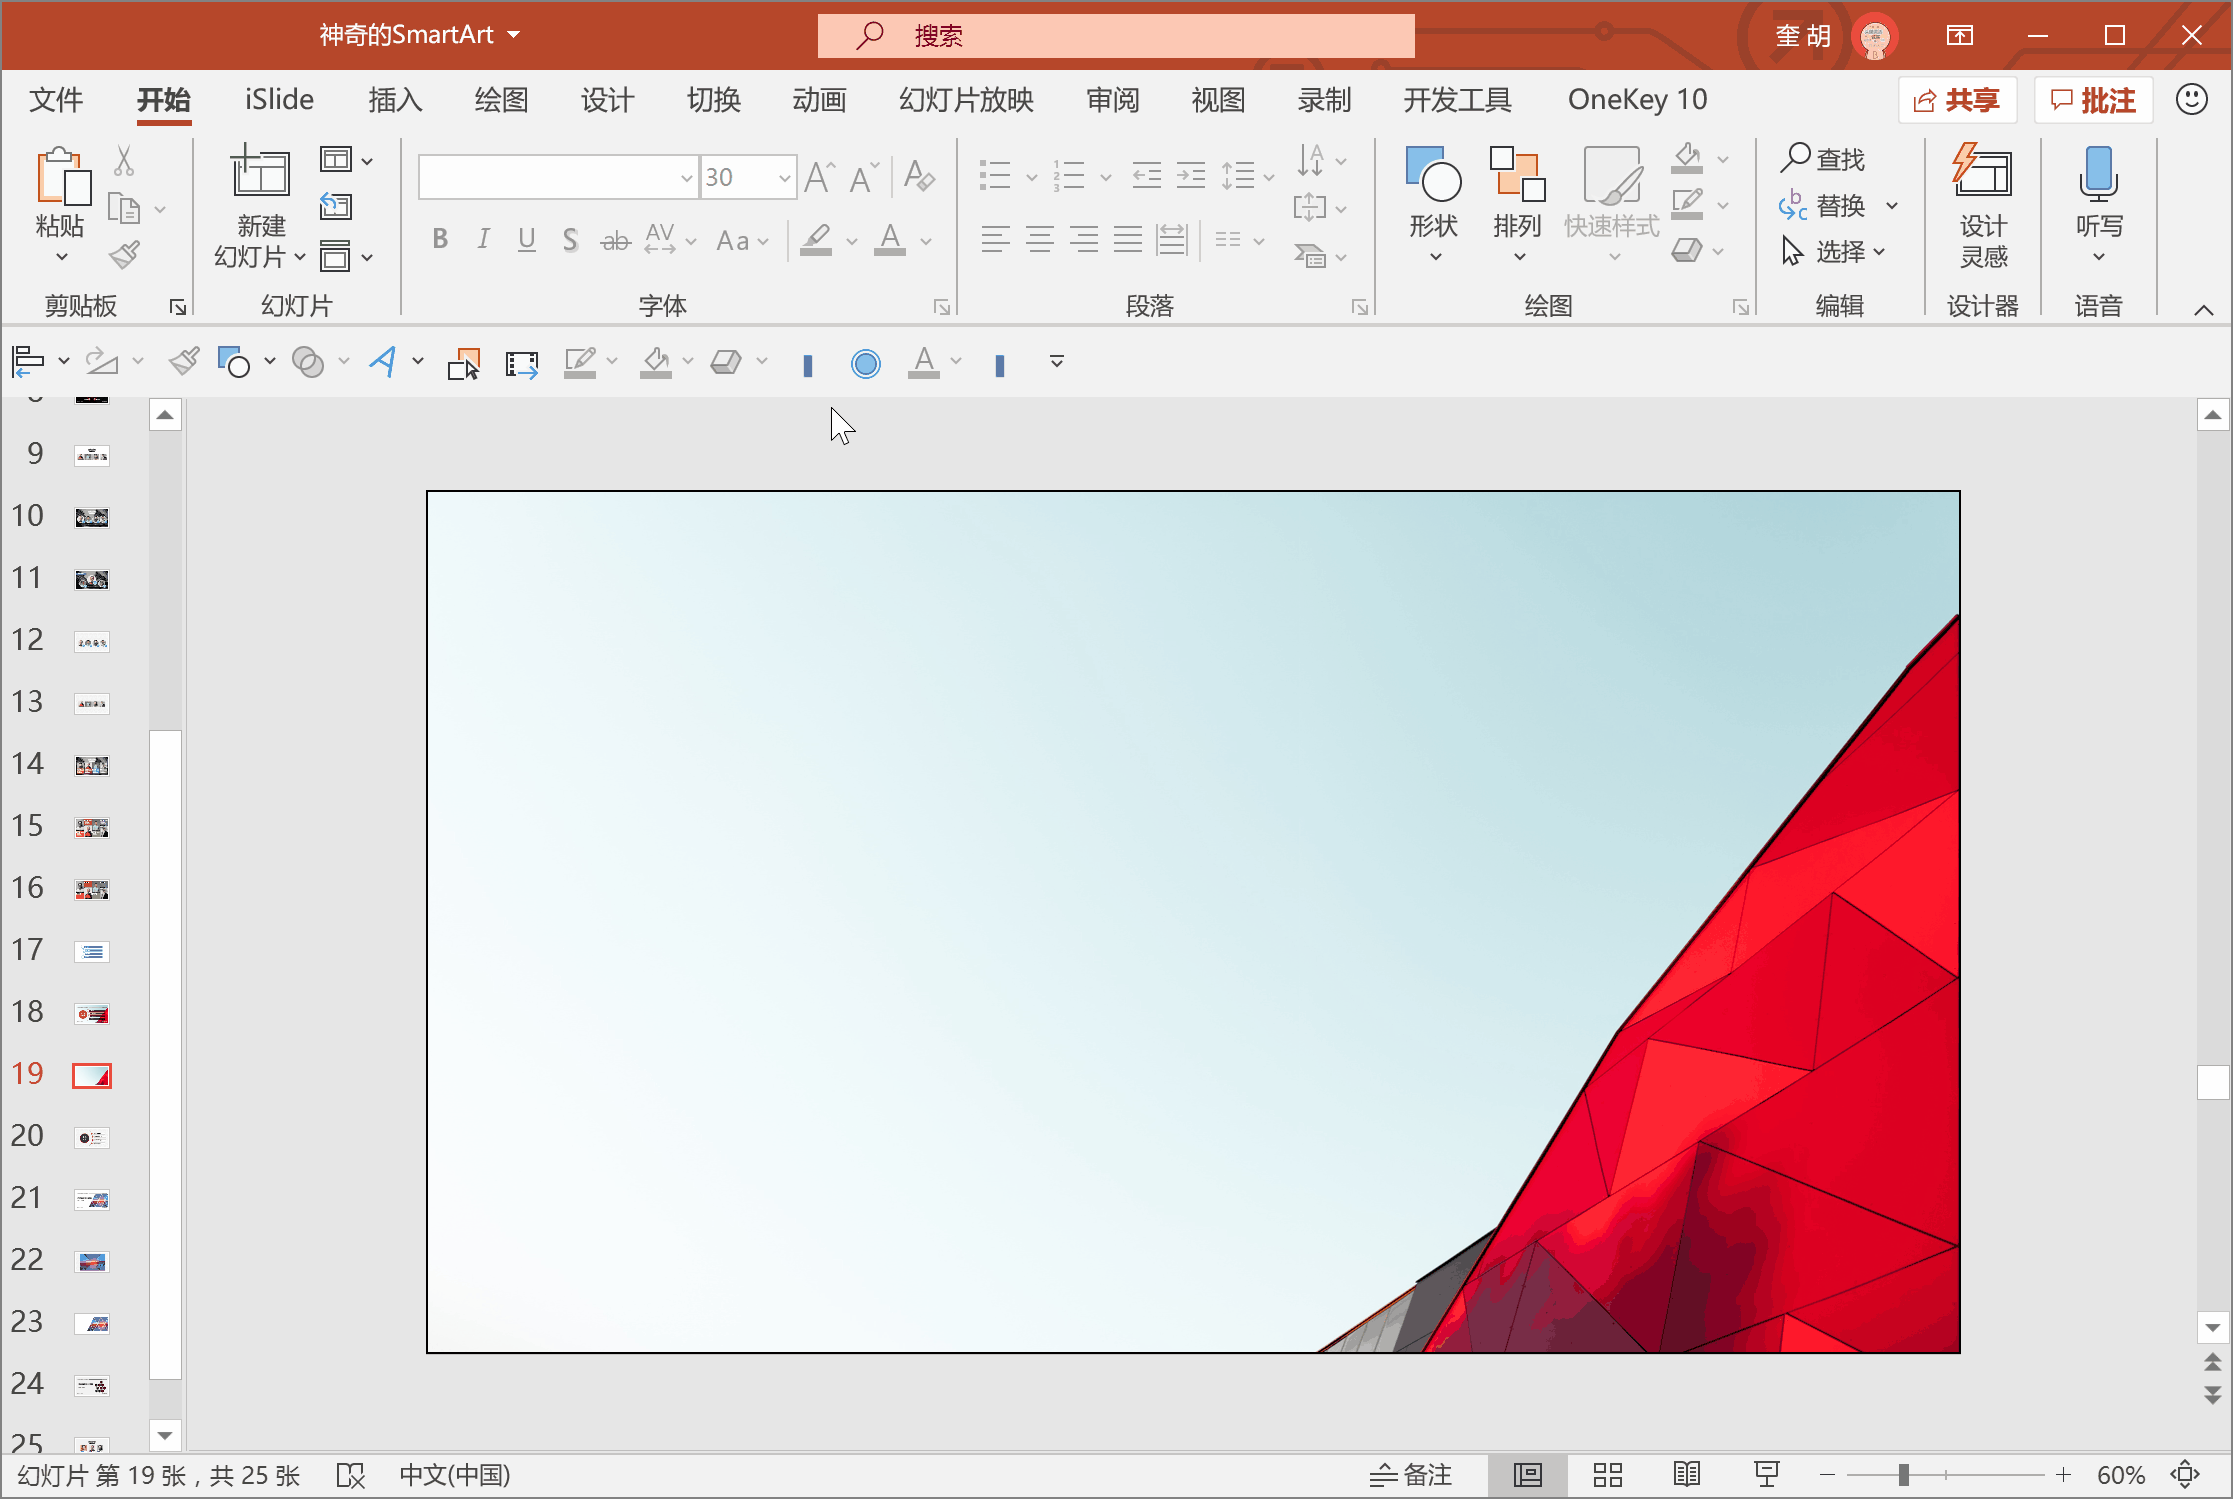The image size is (2233, 1499).
Task: Open the Shapes (形状) gallery
Action: [x=1433, y=205]
